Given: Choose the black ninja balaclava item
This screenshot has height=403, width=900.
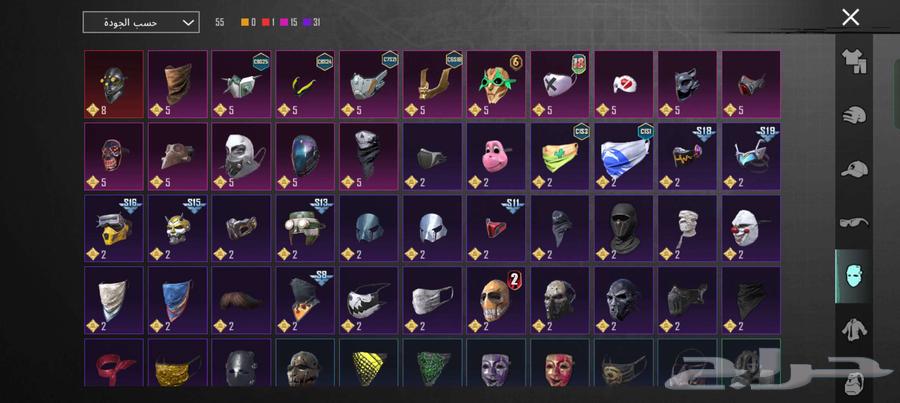Looking at the screenshot, I should pos(623,228).
